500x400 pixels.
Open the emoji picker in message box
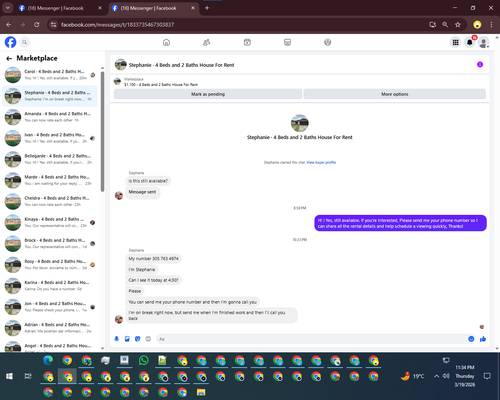coord(471,339)
